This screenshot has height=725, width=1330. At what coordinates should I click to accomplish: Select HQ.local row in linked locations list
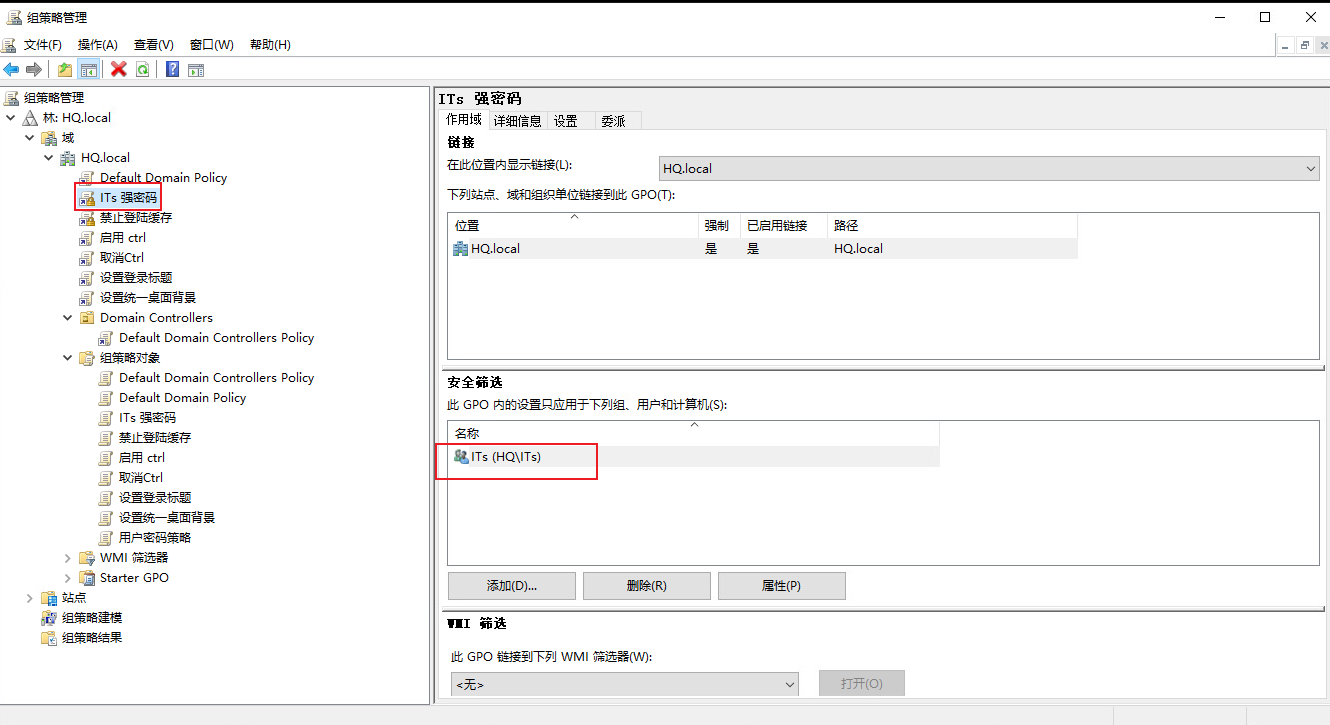click(x=762, y=249)
